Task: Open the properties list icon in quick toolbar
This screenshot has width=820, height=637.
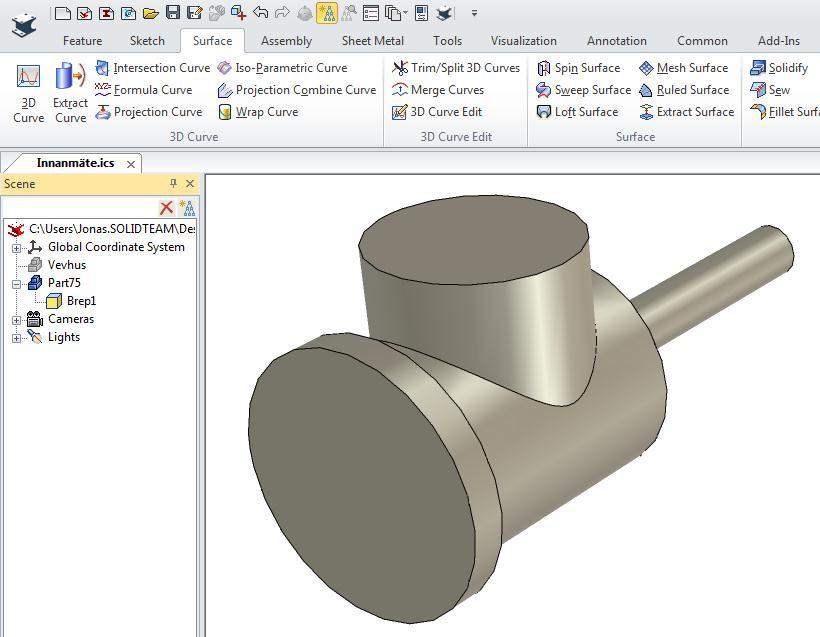Action: 370,13
